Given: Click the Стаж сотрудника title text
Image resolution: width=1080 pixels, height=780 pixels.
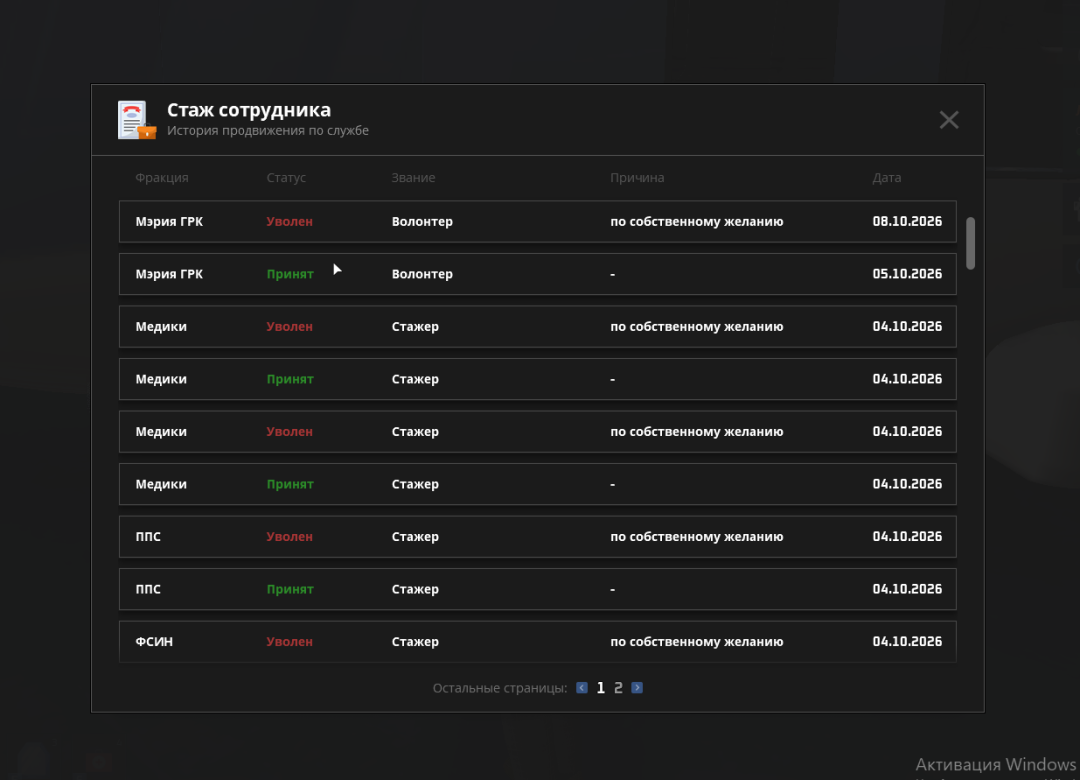Looking at the screenshot, I should click(249, 110).
